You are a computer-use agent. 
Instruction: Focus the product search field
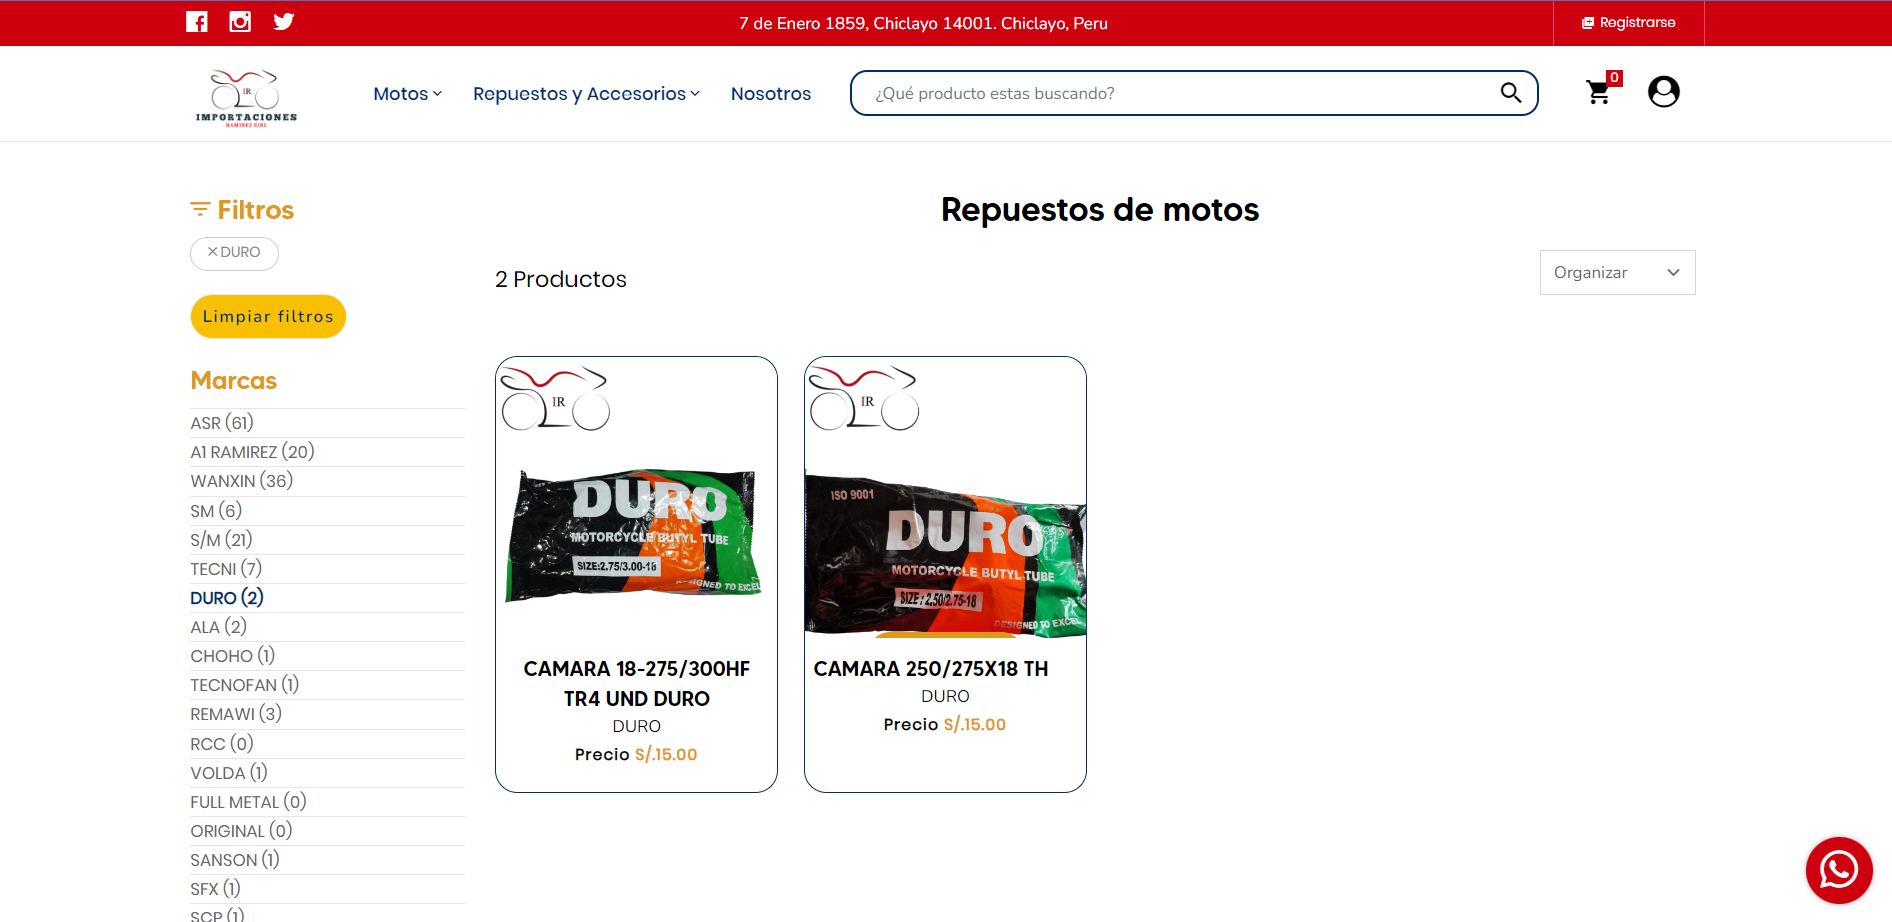1180,93
